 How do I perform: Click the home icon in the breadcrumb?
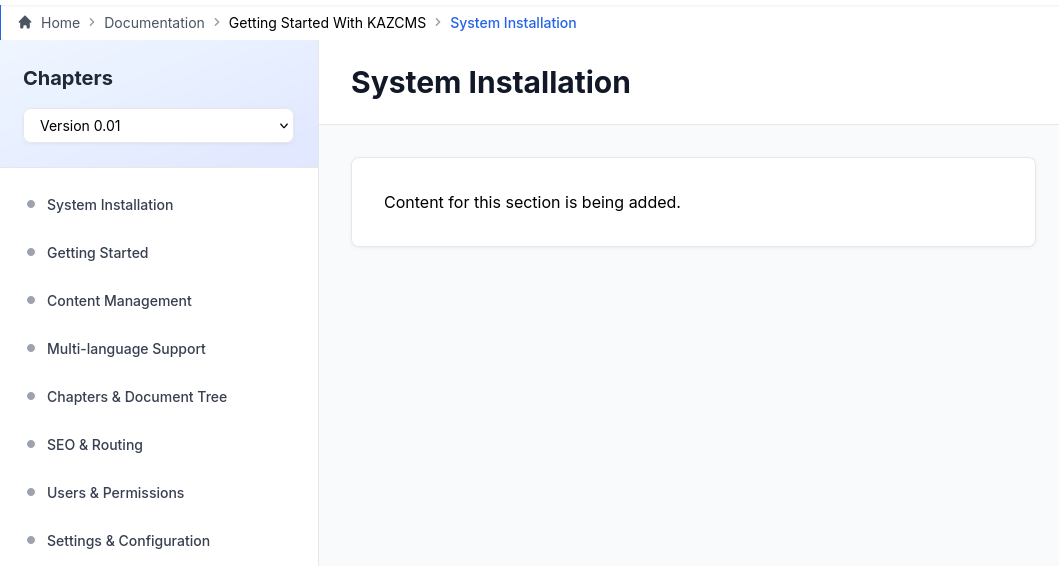pos(25,22)
